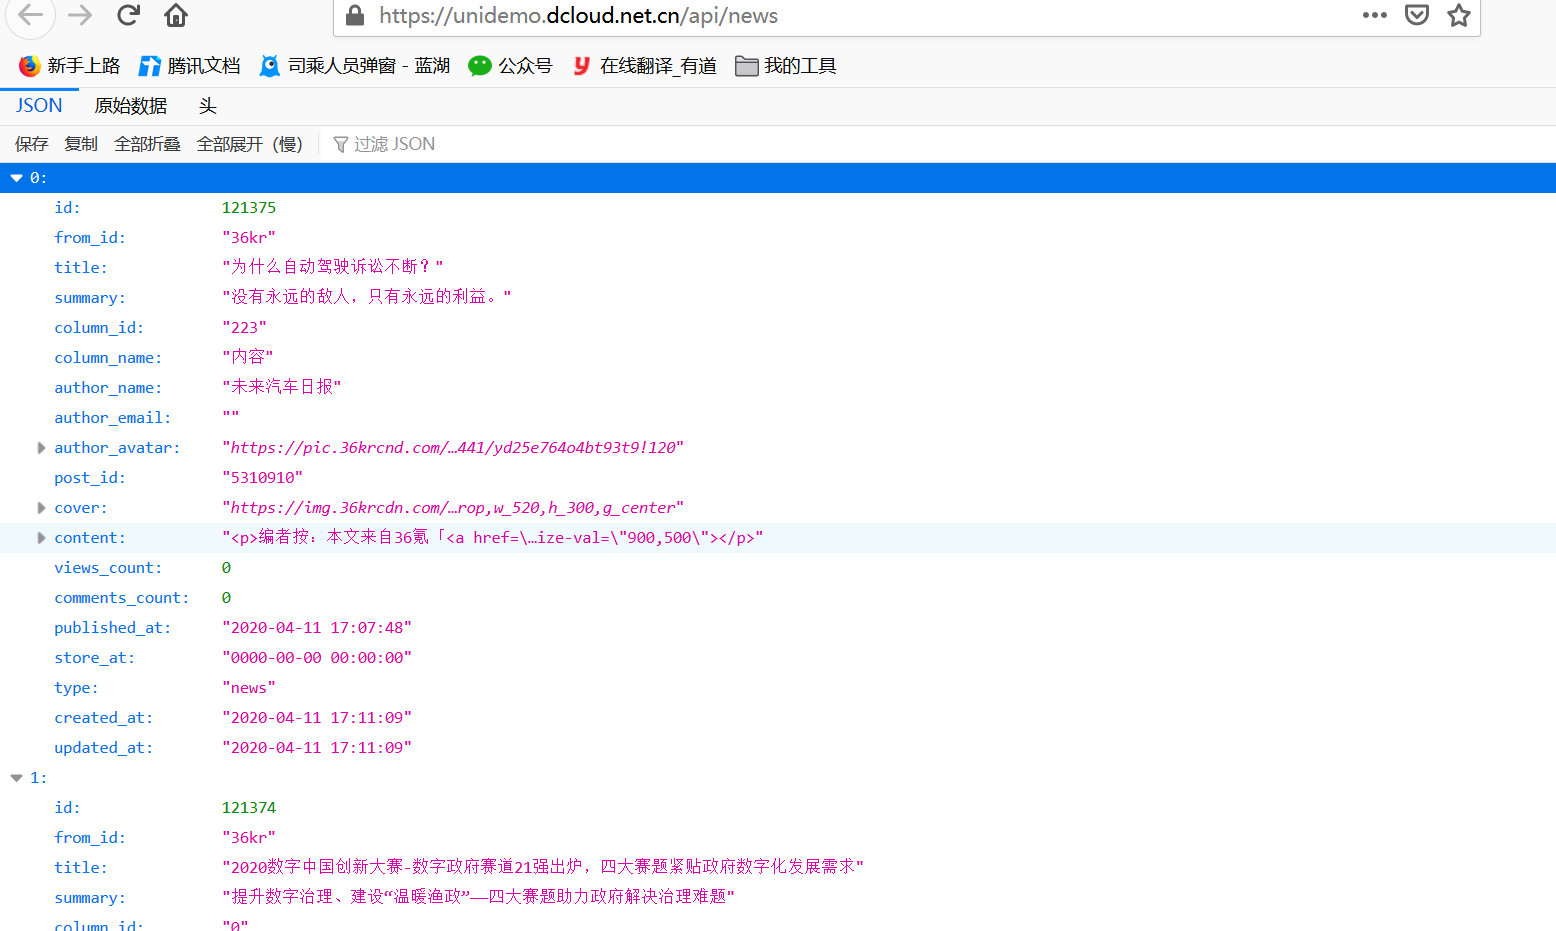Bookmark this page using the star icon

tap(1458, 15)
